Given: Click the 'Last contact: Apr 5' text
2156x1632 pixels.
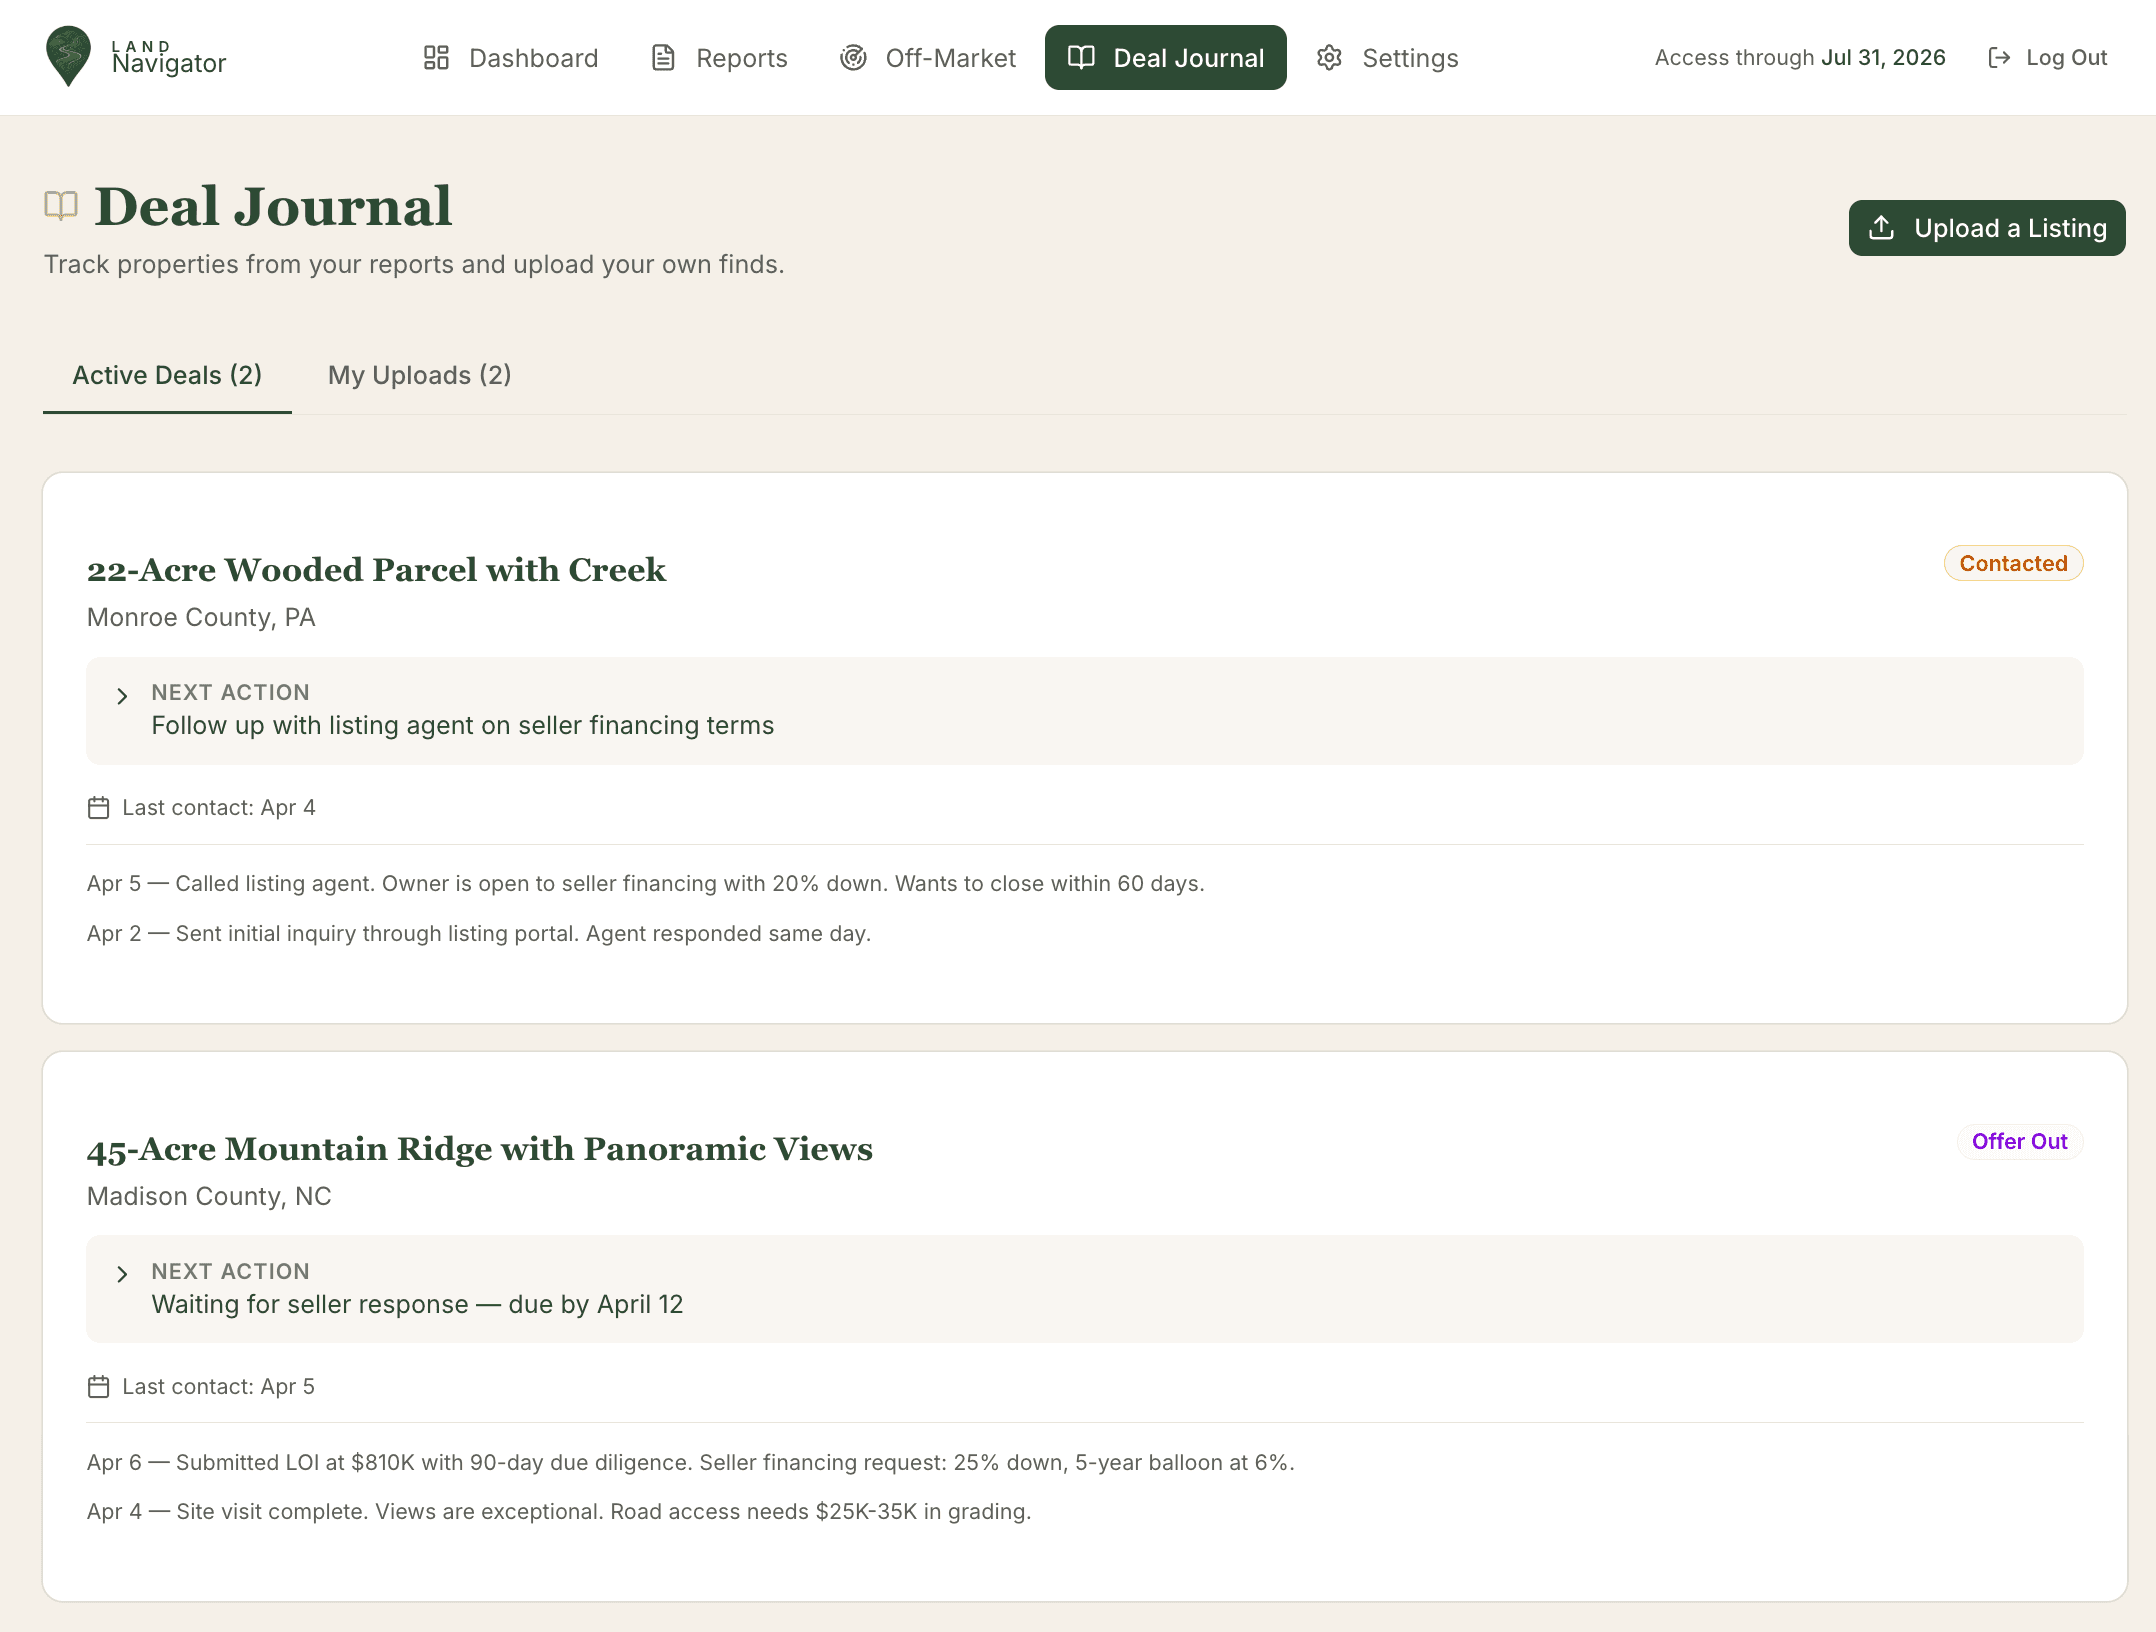Looking at the screenshot, I should point(219,1387).
